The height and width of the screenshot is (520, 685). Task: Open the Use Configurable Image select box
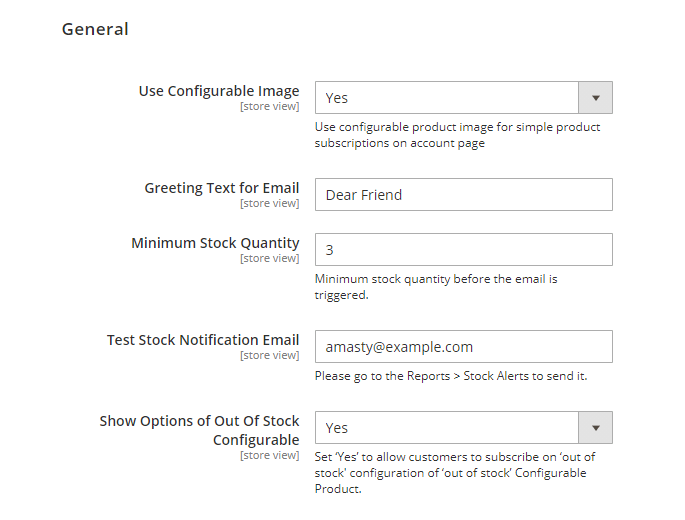(447, 98)
